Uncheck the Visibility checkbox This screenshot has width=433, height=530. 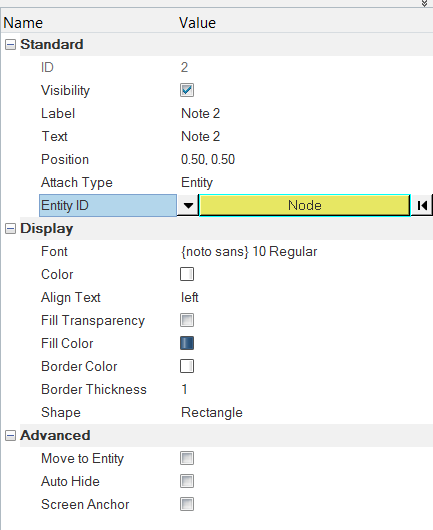pyautogui.click(x=187, y=90)
